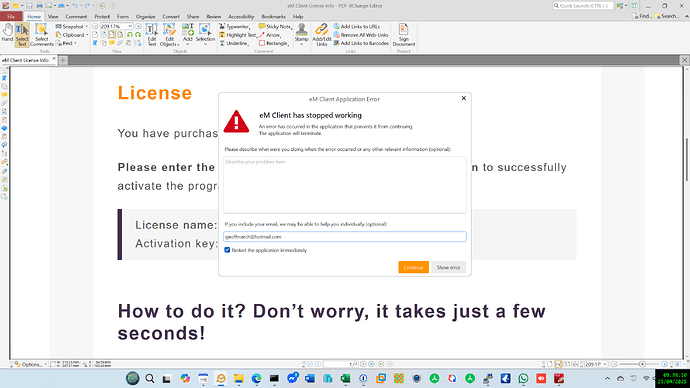
Task: Click the Selection tool in Objects group
Action: pyautogui.click(x=205, y=35)
